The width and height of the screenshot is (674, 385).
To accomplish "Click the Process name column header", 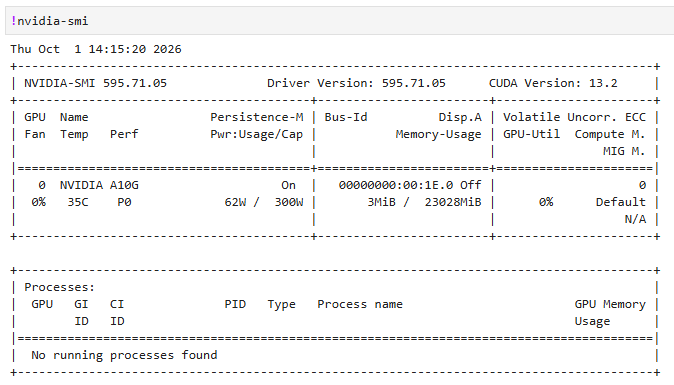I will (x=360, y=304).
